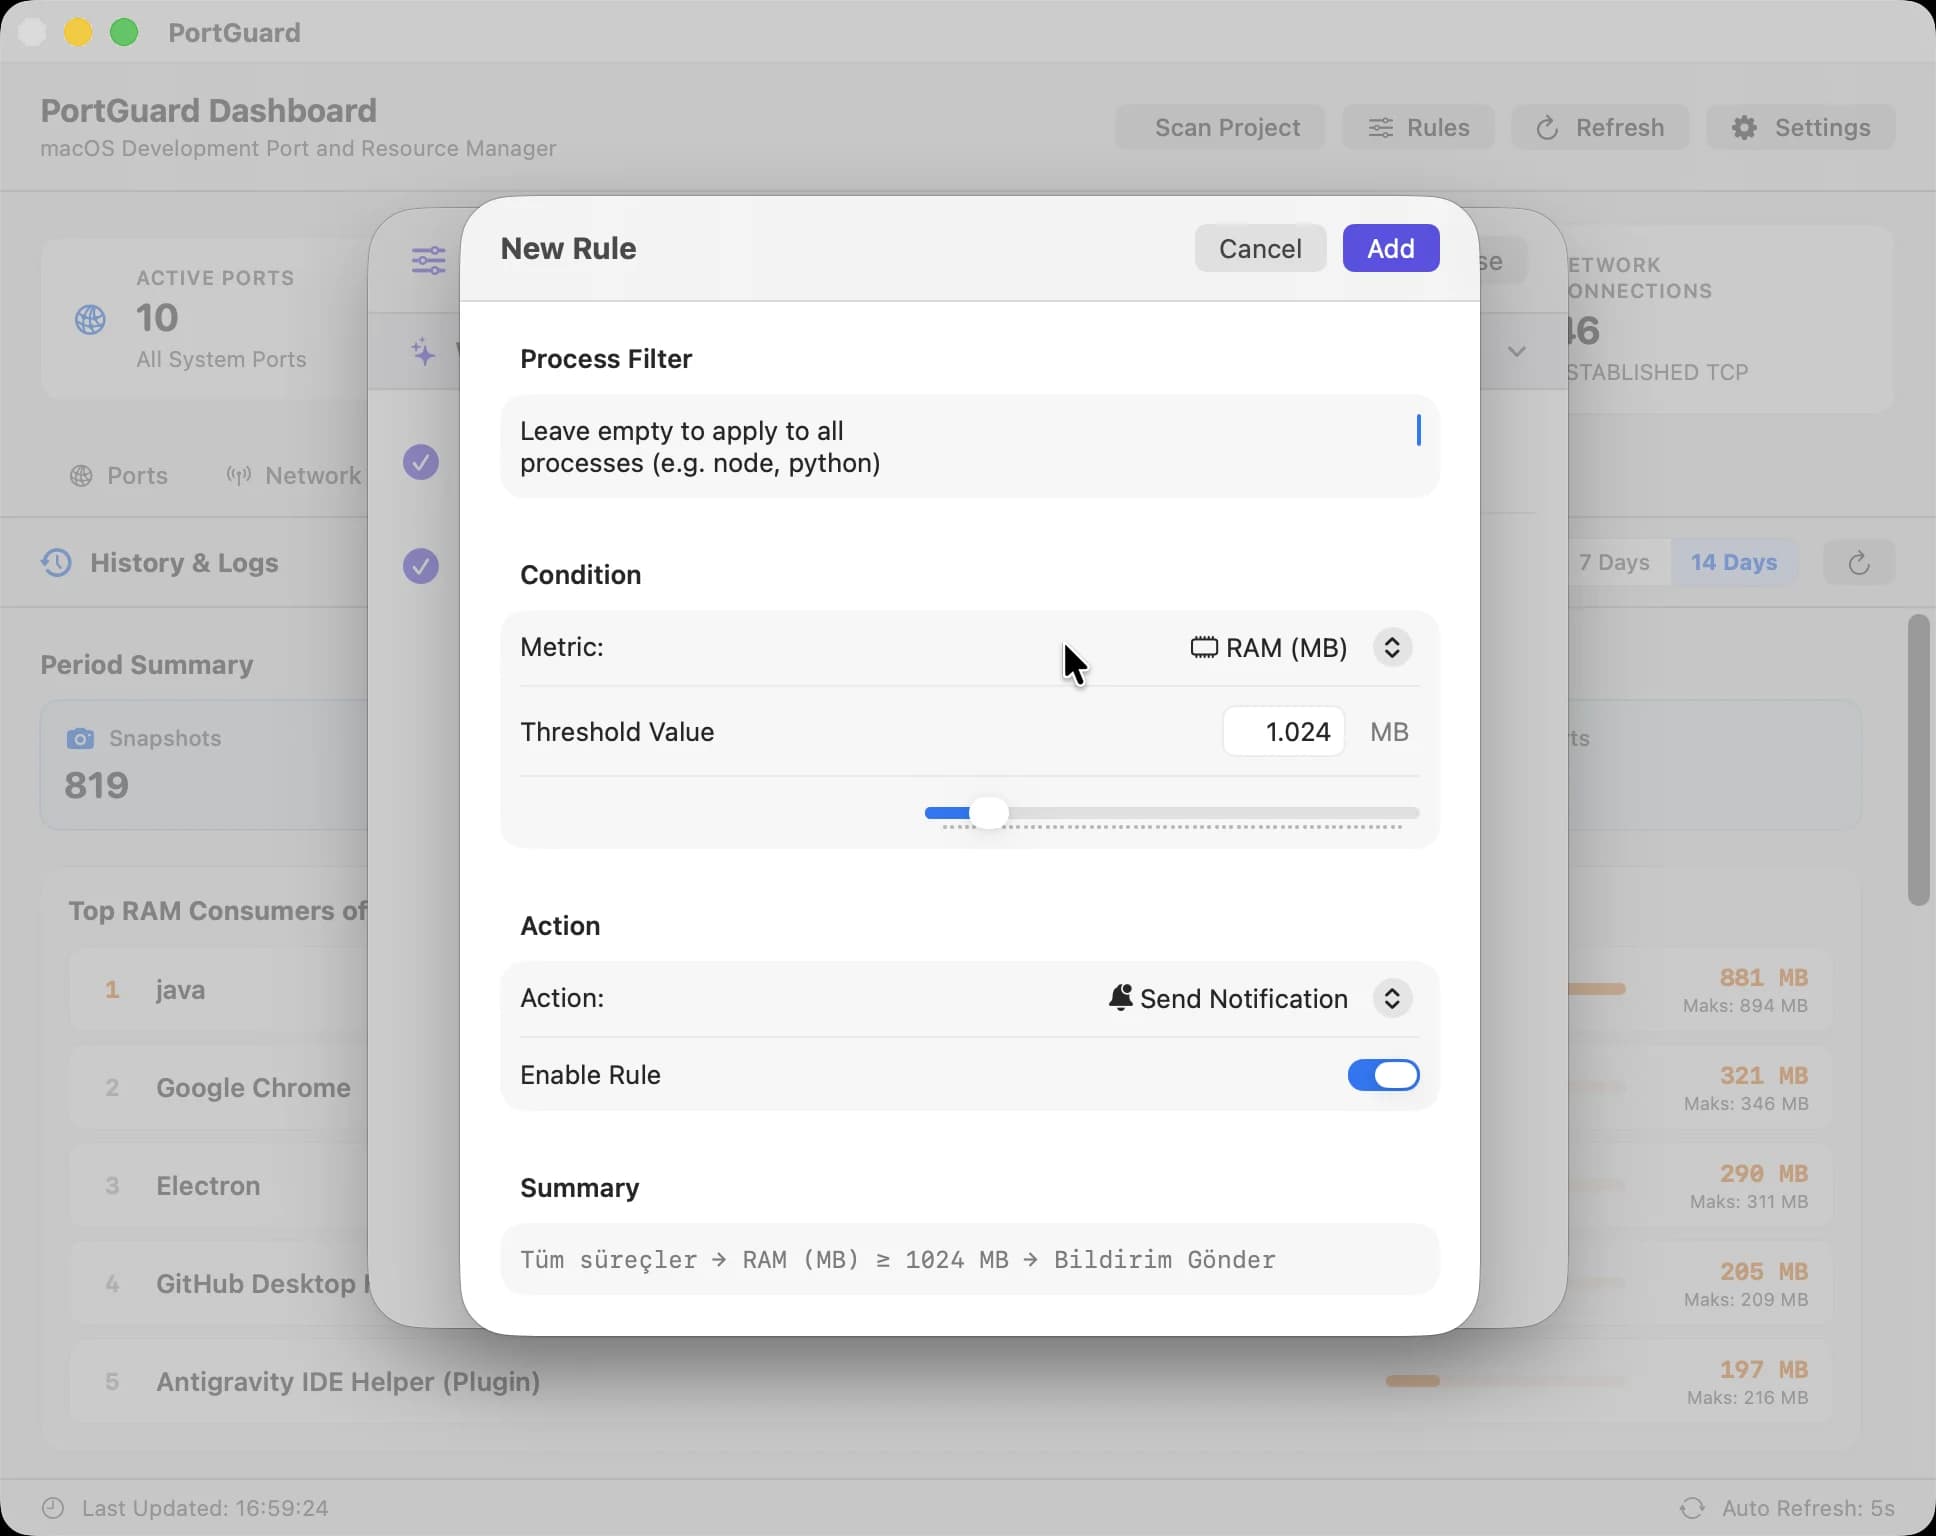Click the RAM chip icon beside Metric value
This screenshot has width=1936, height=1536.
tap(1204, 647)
